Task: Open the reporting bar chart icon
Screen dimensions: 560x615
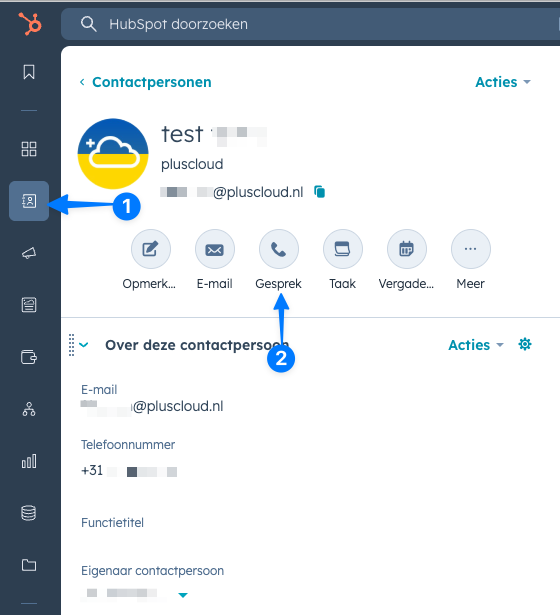Action: coord(29,461)
